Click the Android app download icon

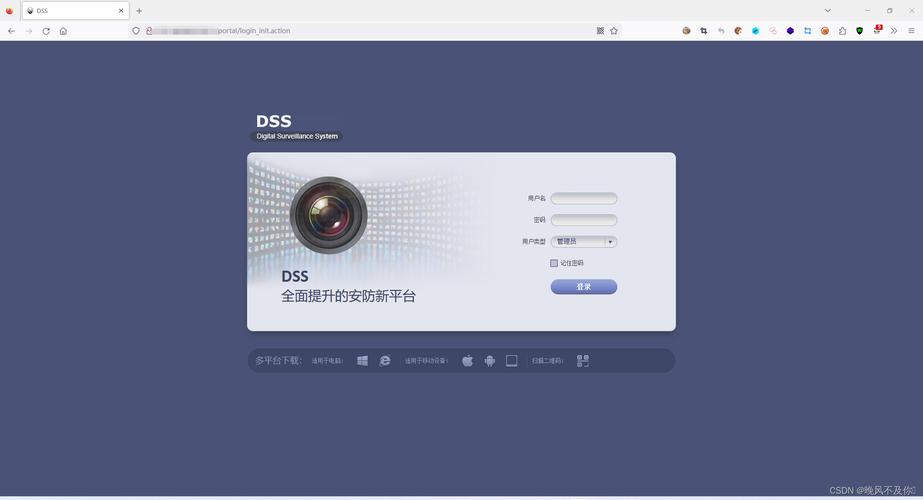tap(490, 361)
